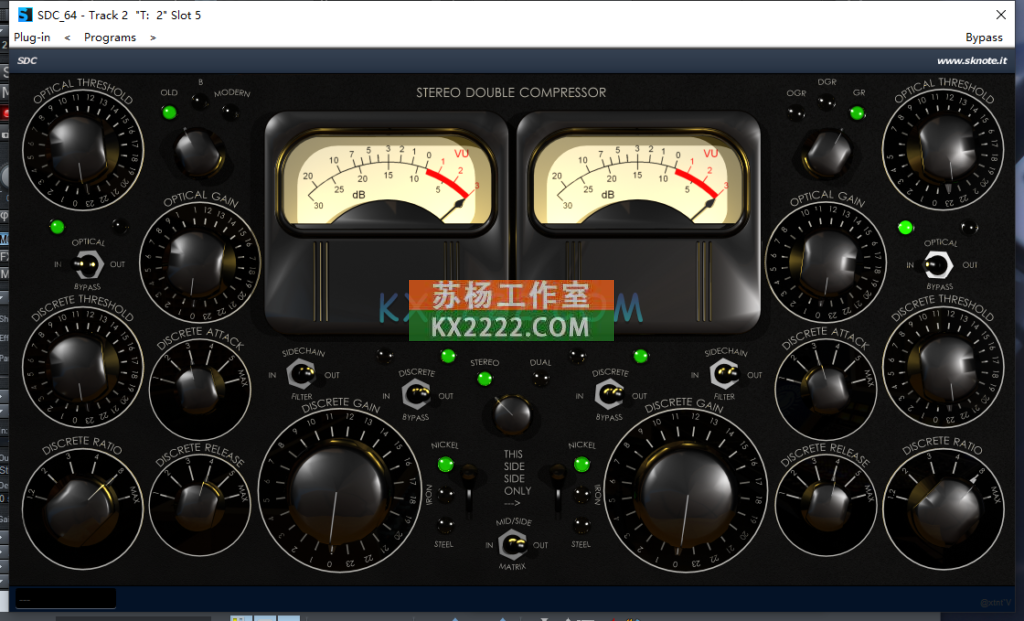Open the Programs menu

[110, 37]
